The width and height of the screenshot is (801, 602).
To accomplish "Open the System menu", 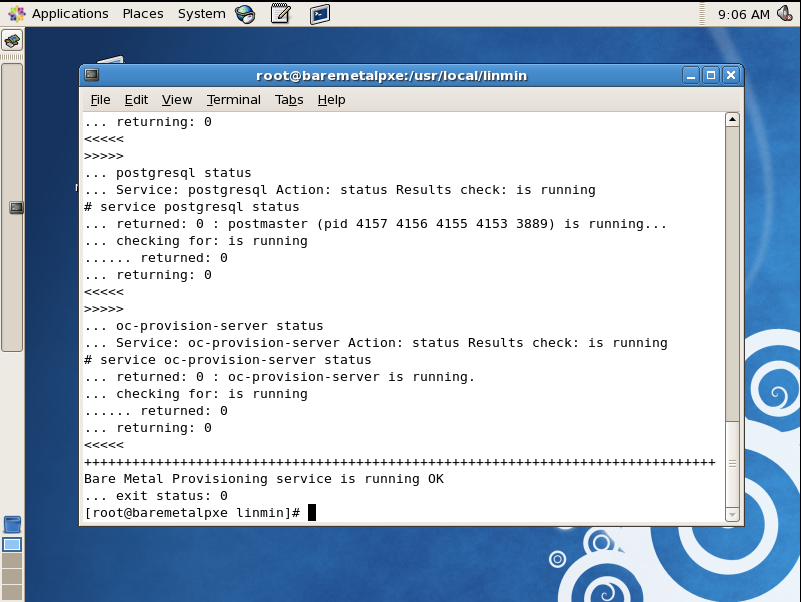I will 201,14.
